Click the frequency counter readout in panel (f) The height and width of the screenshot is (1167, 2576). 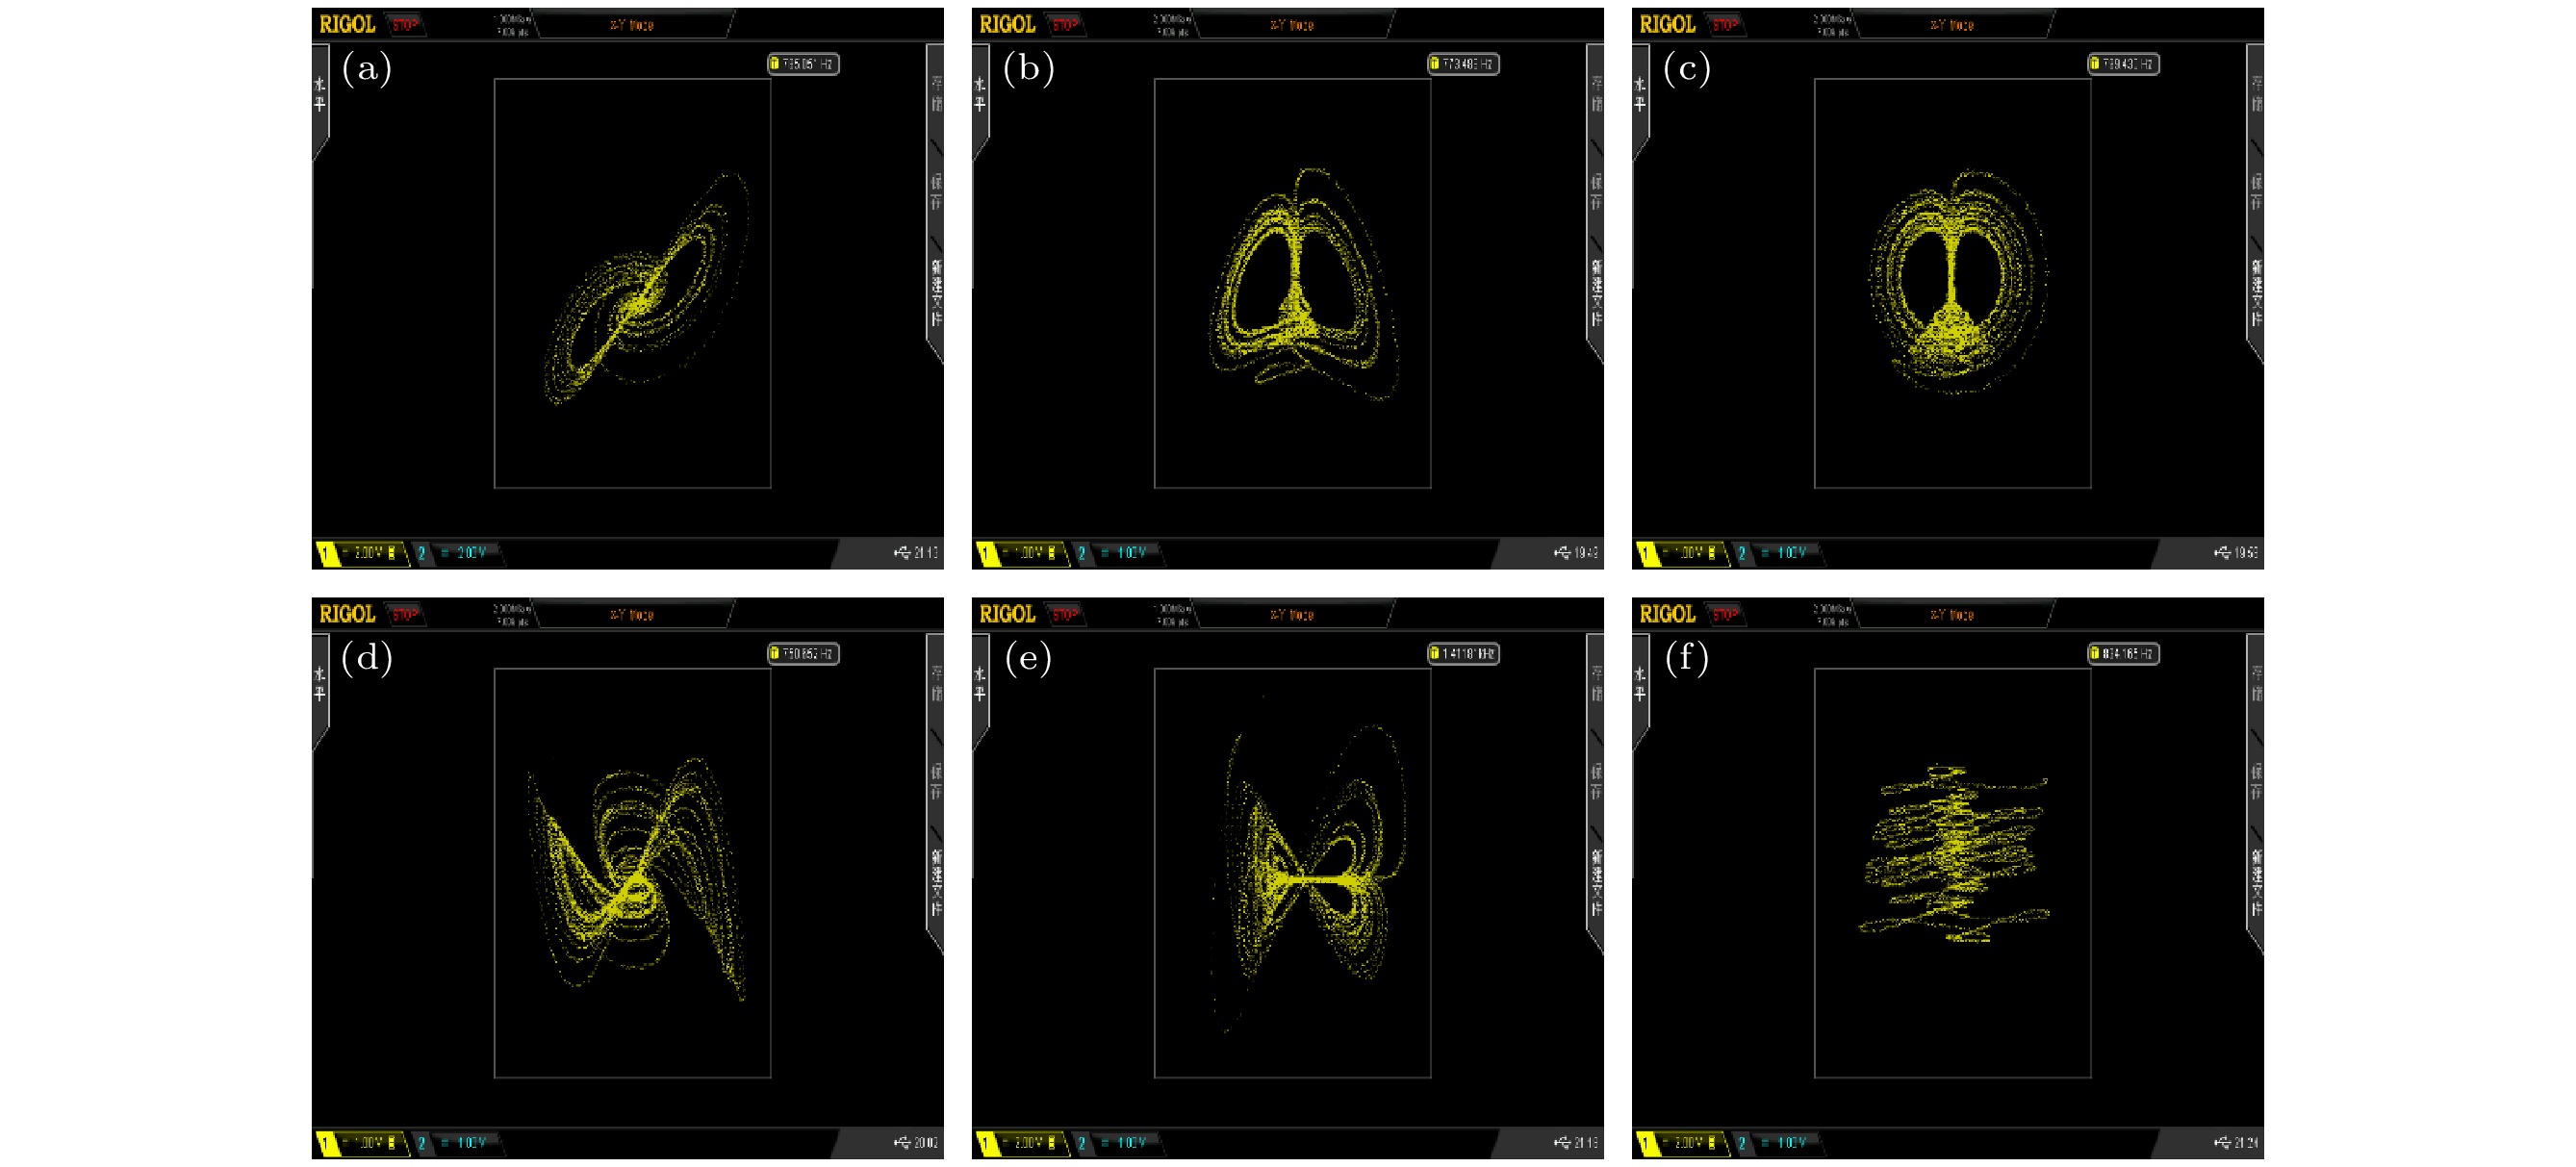2128,654
